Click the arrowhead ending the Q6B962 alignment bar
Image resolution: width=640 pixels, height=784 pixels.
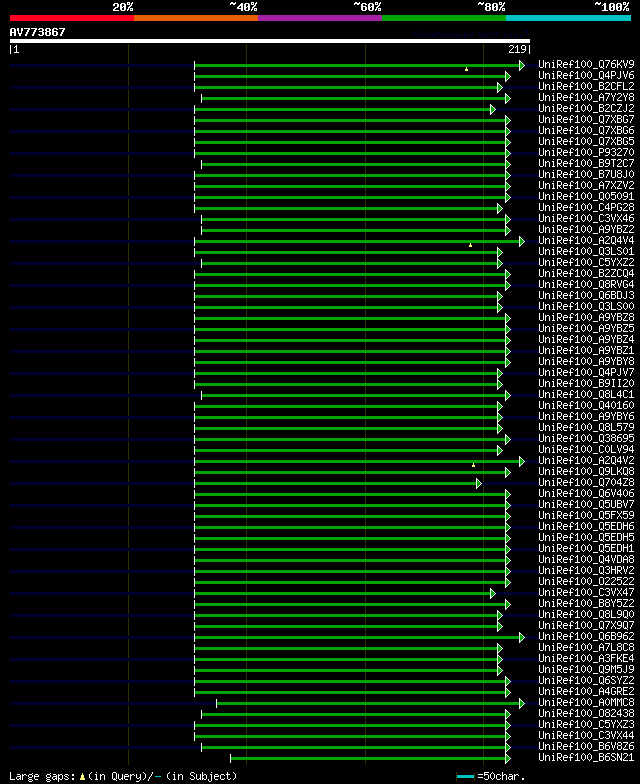click(522, 638)
